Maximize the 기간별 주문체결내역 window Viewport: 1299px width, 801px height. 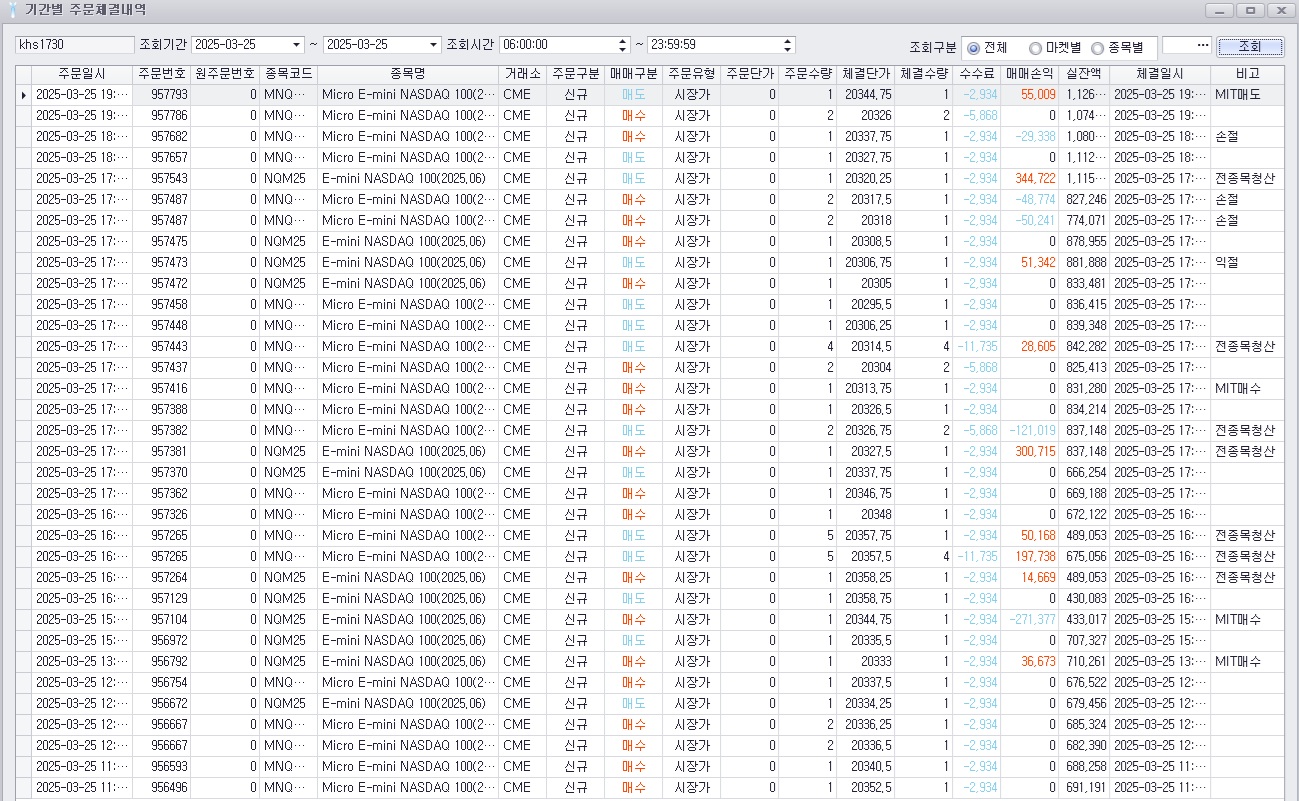pos(1250,10)
